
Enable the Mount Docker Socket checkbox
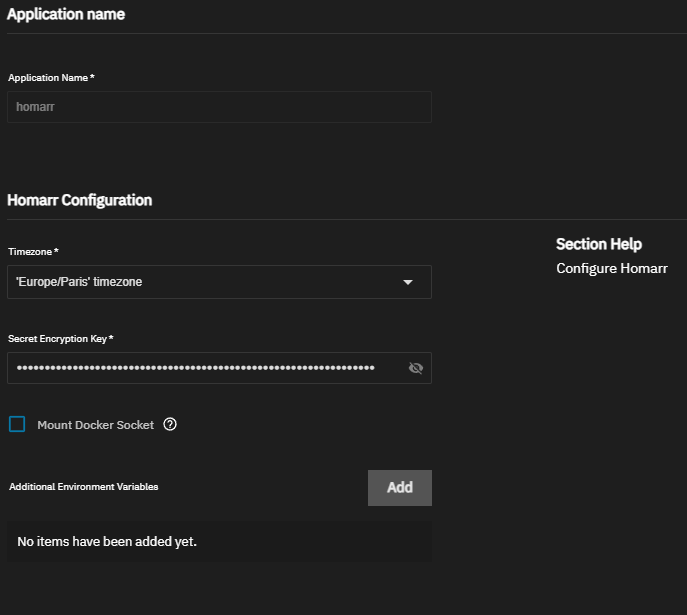[x=17, y=424]
